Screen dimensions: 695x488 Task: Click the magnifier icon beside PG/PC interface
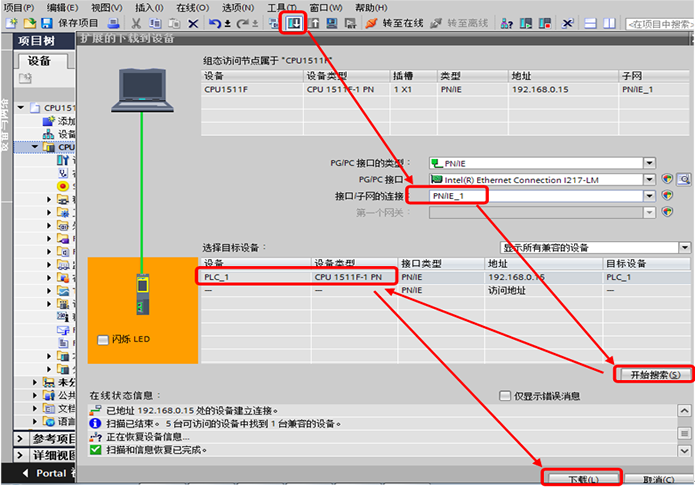tap(684, 180)
